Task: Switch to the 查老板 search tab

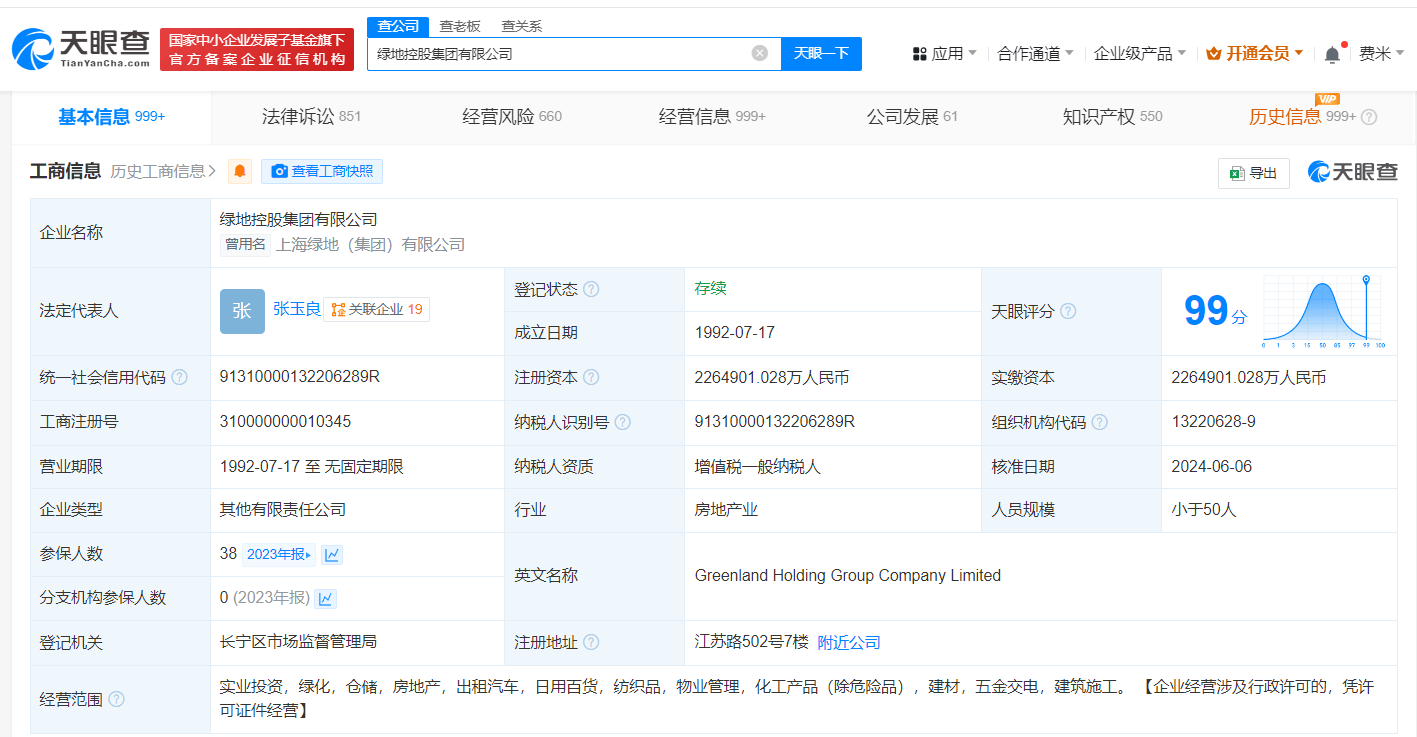Action: (x=460, y=26)
